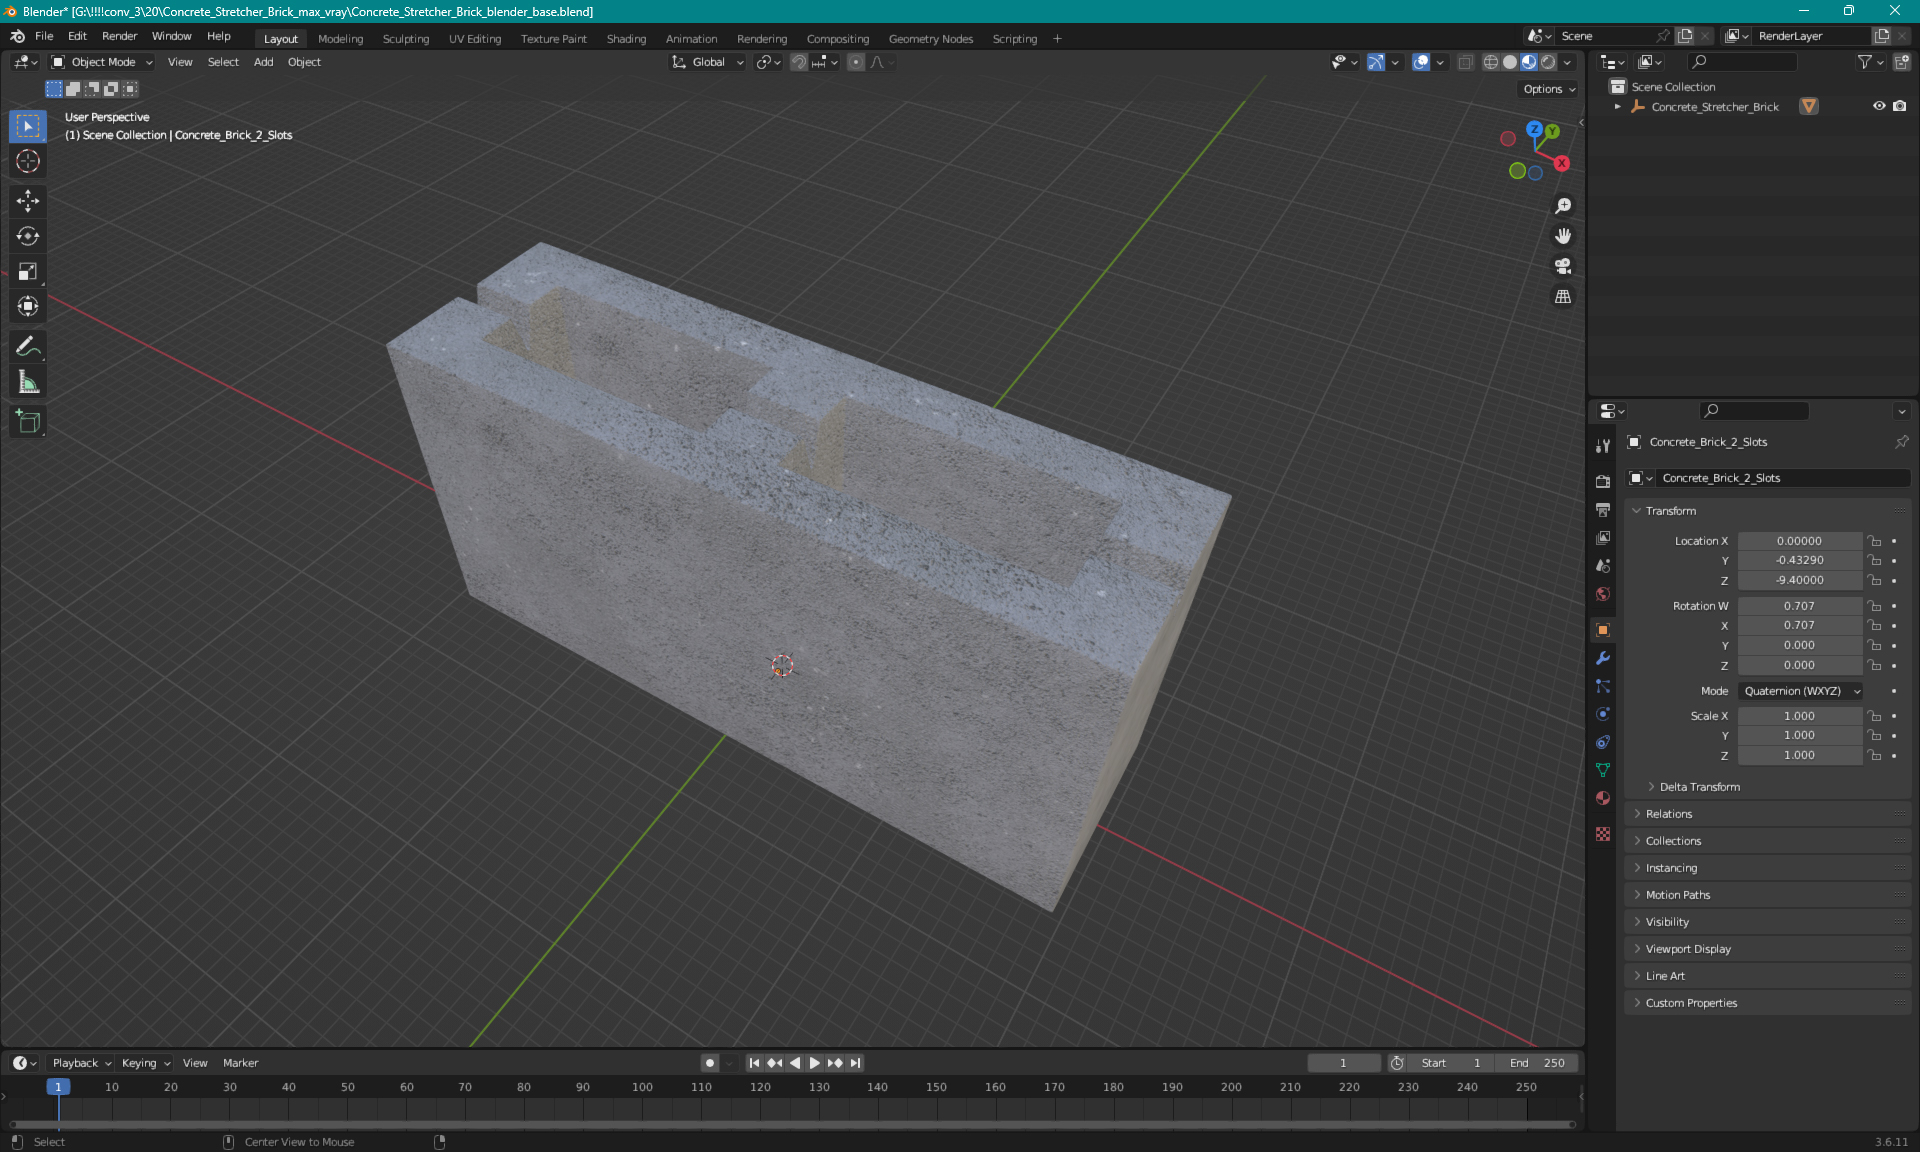Viewport: 1920px width, 1152px height.
Task: Click the End frame 250 field
Action: pyautogui.click(x=1538, y=1063)
